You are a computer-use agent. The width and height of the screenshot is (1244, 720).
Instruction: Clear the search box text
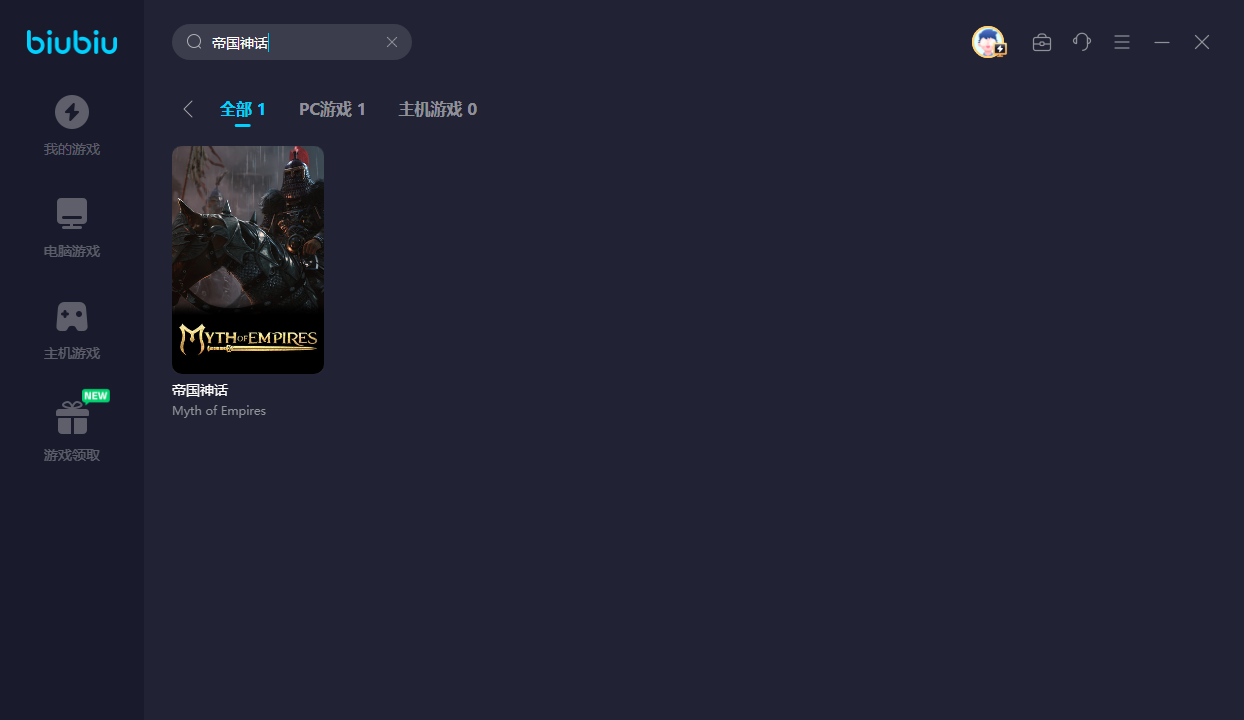[x=392, y=42]
